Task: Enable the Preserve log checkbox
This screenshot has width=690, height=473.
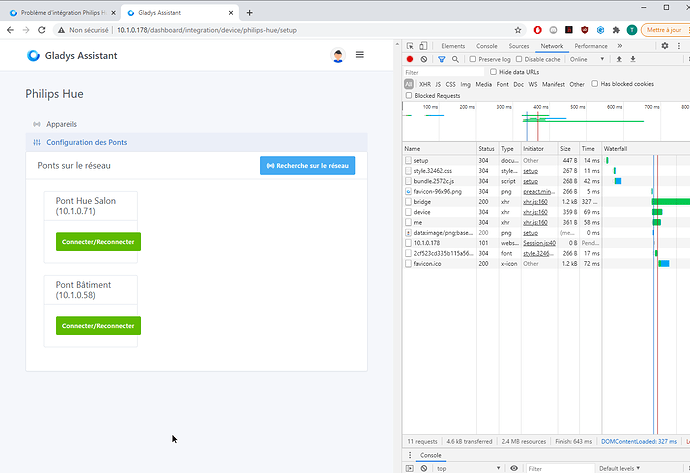Action: coord(473,59)
